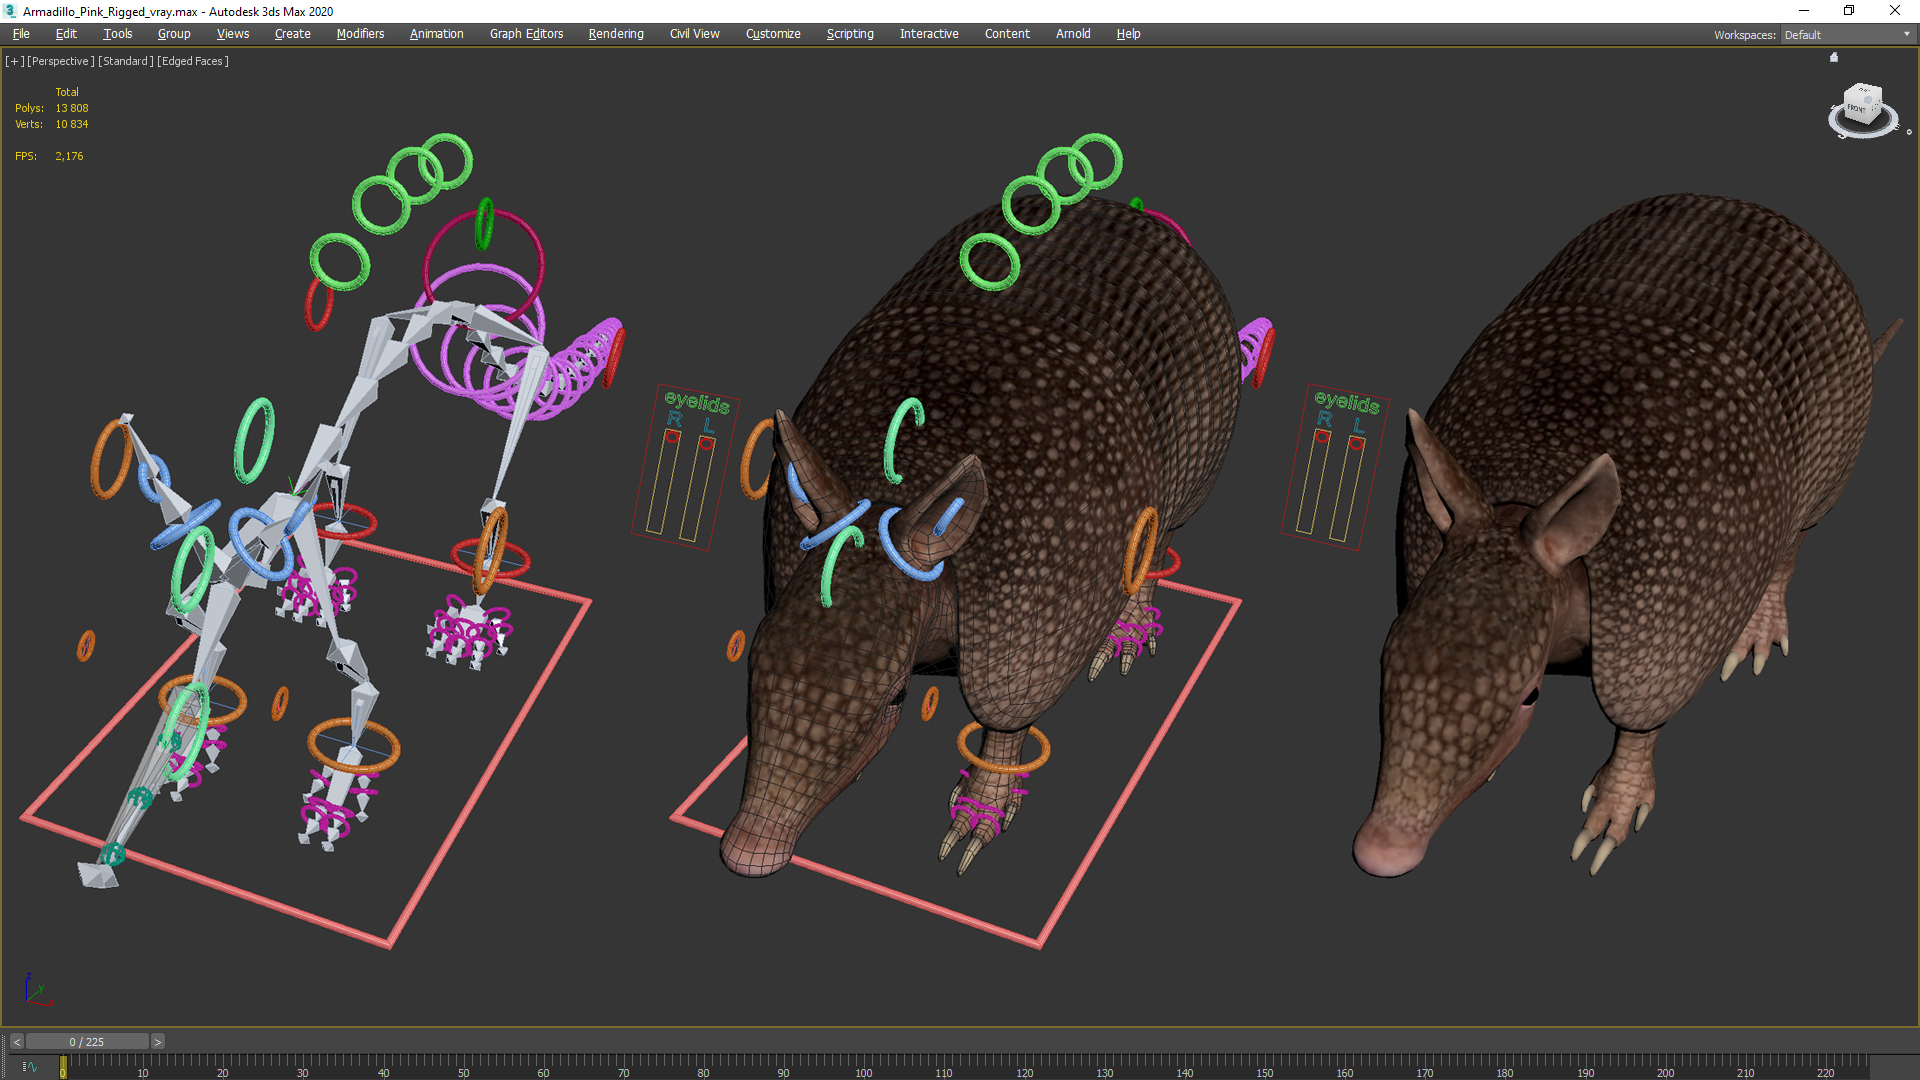Open the Edged Faces viewport label menu
The height and width of the screenshot is (1080, 1920).
tap(194, 61)
